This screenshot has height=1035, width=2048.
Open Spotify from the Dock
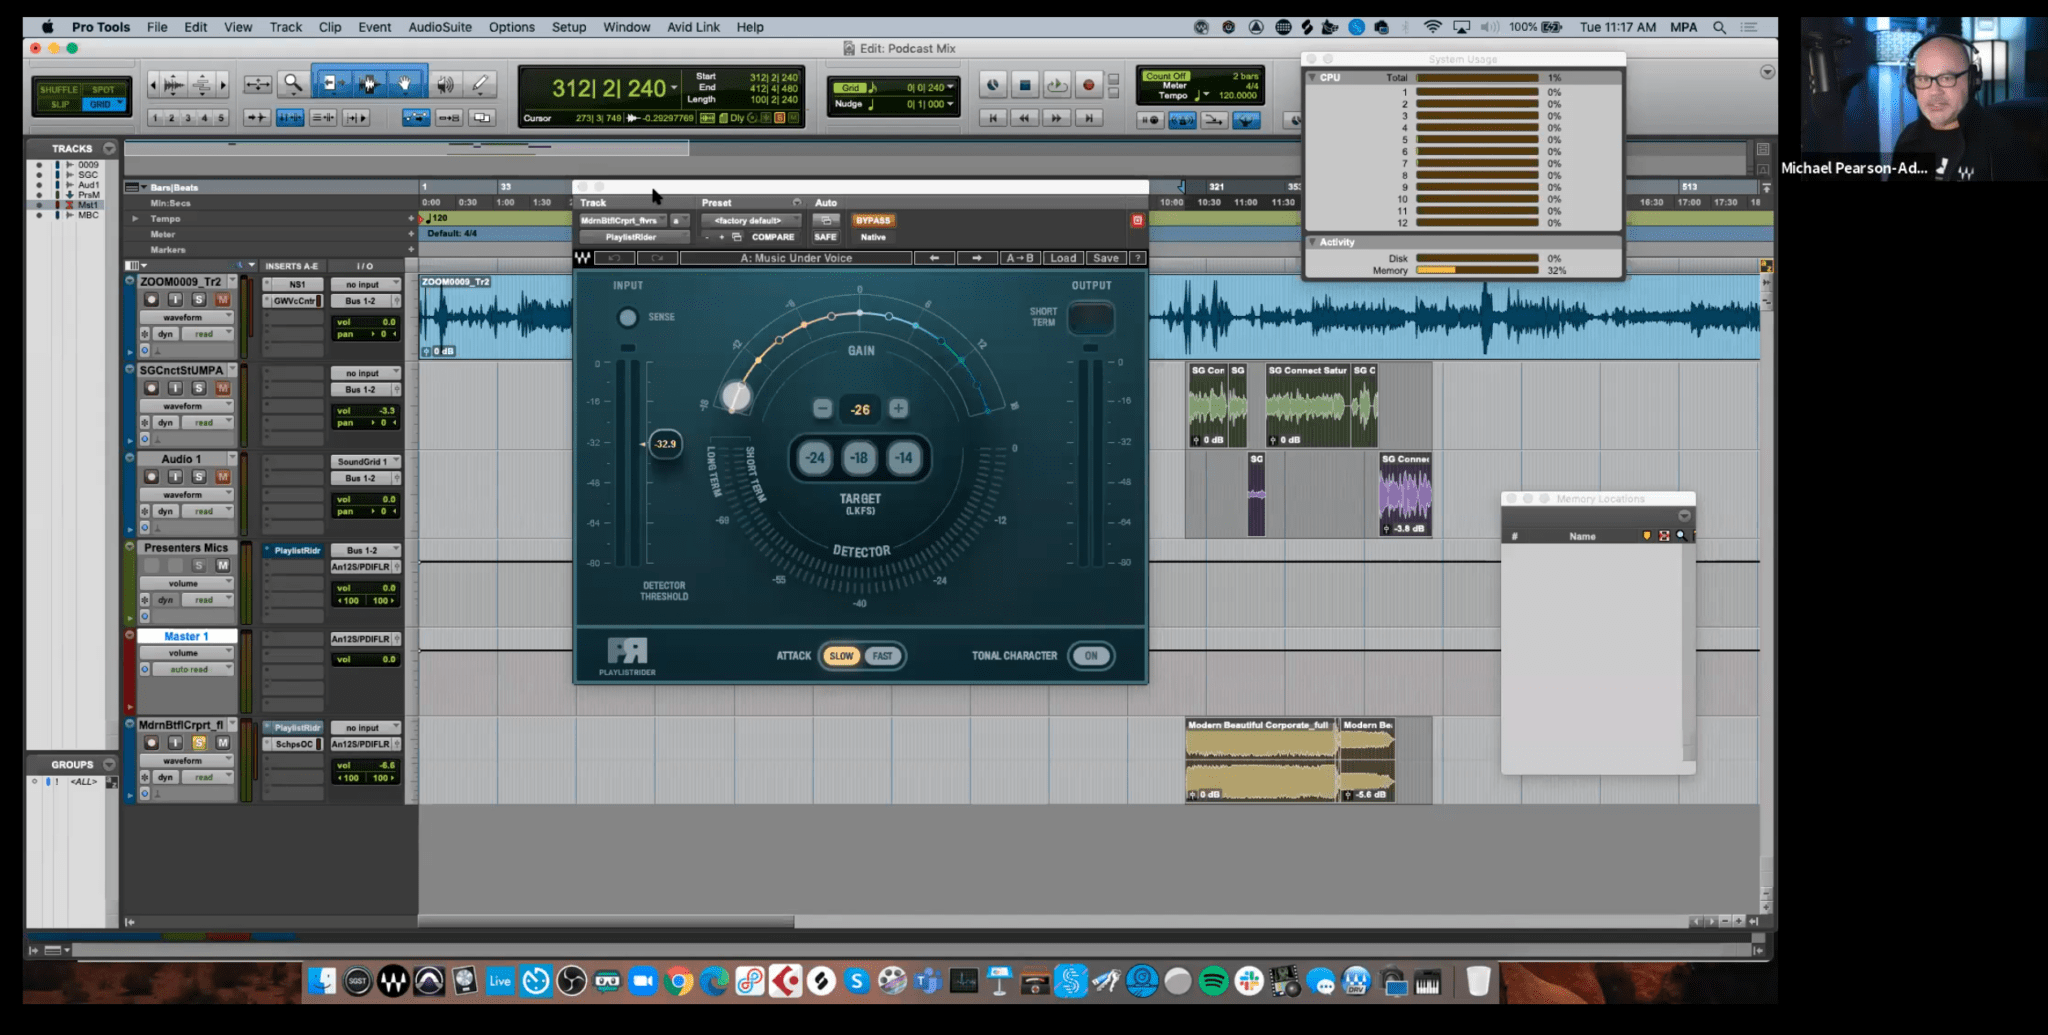1213,982
